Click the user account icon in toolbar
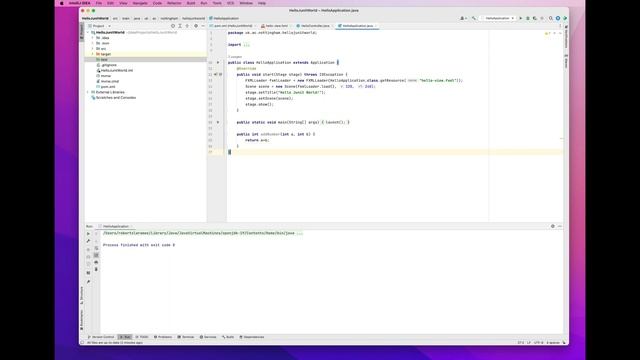Image resolution: width=640 pixels, height=360 pixels. coord(463,18)
